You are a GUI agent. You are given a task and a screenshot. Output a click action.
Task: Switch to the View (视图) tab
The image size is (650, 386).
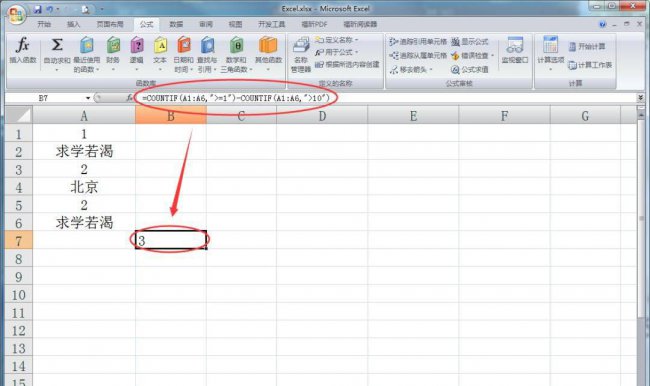point(235,24)
